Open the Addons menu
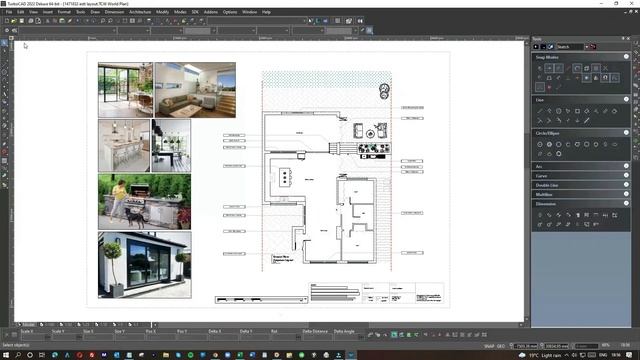The image size is (640, 360). click(211, 12)
